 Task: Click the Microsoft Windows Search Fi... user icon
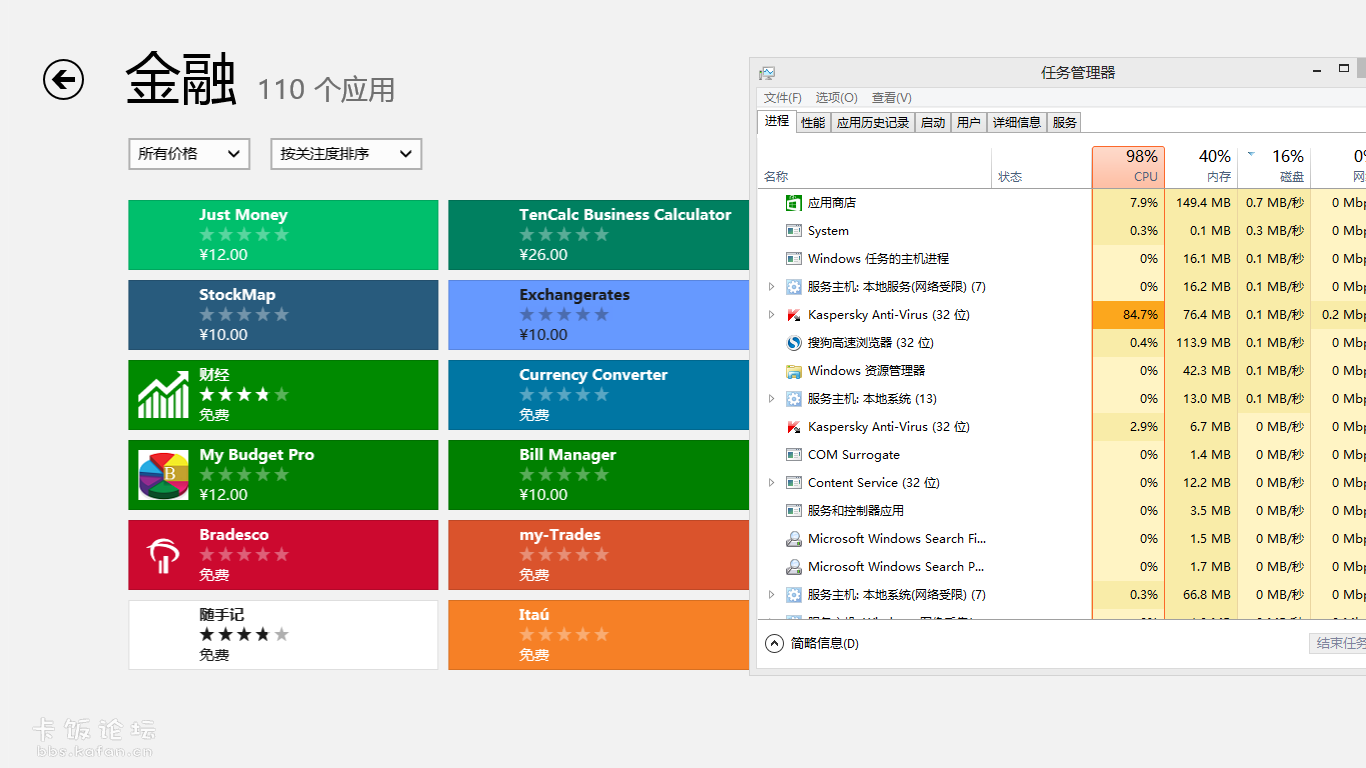[x=794, y=538]
